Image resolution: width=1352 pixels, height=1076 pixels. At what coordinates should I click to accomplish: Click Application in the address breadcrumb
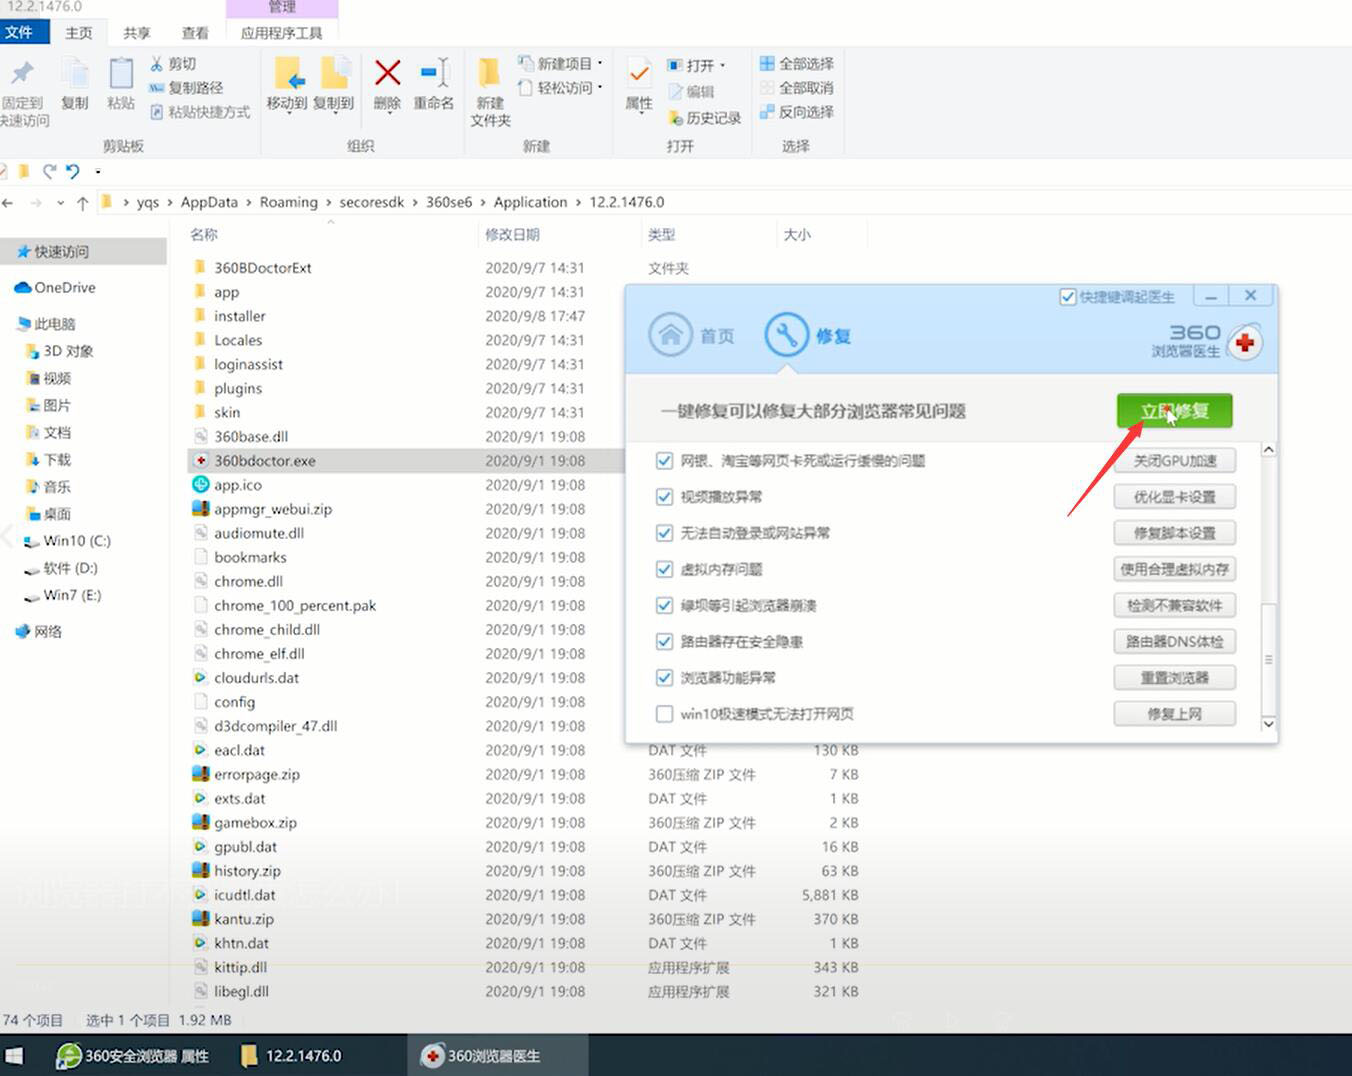pyautogui.click(x=530, y=202)
